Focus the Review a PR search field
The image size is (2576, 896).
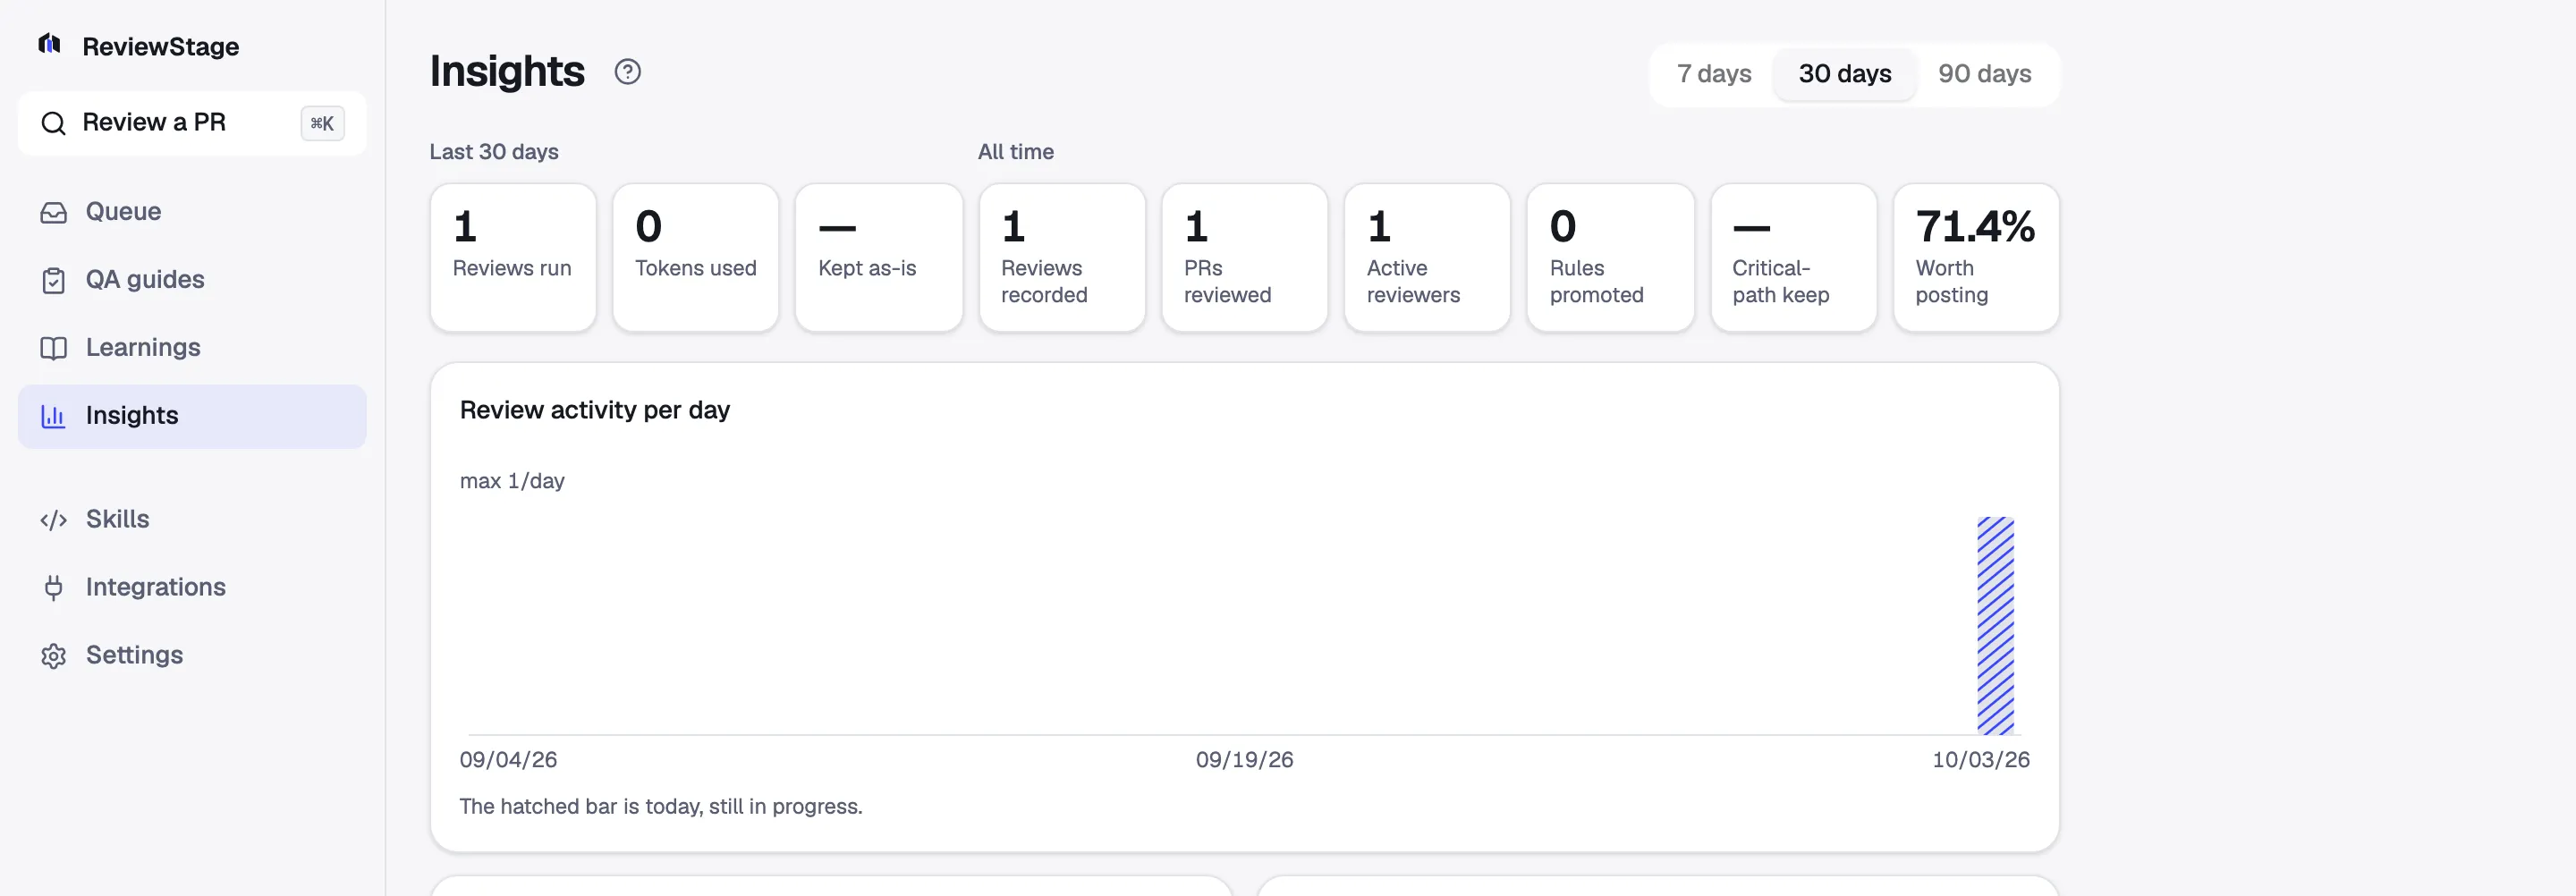192,123
